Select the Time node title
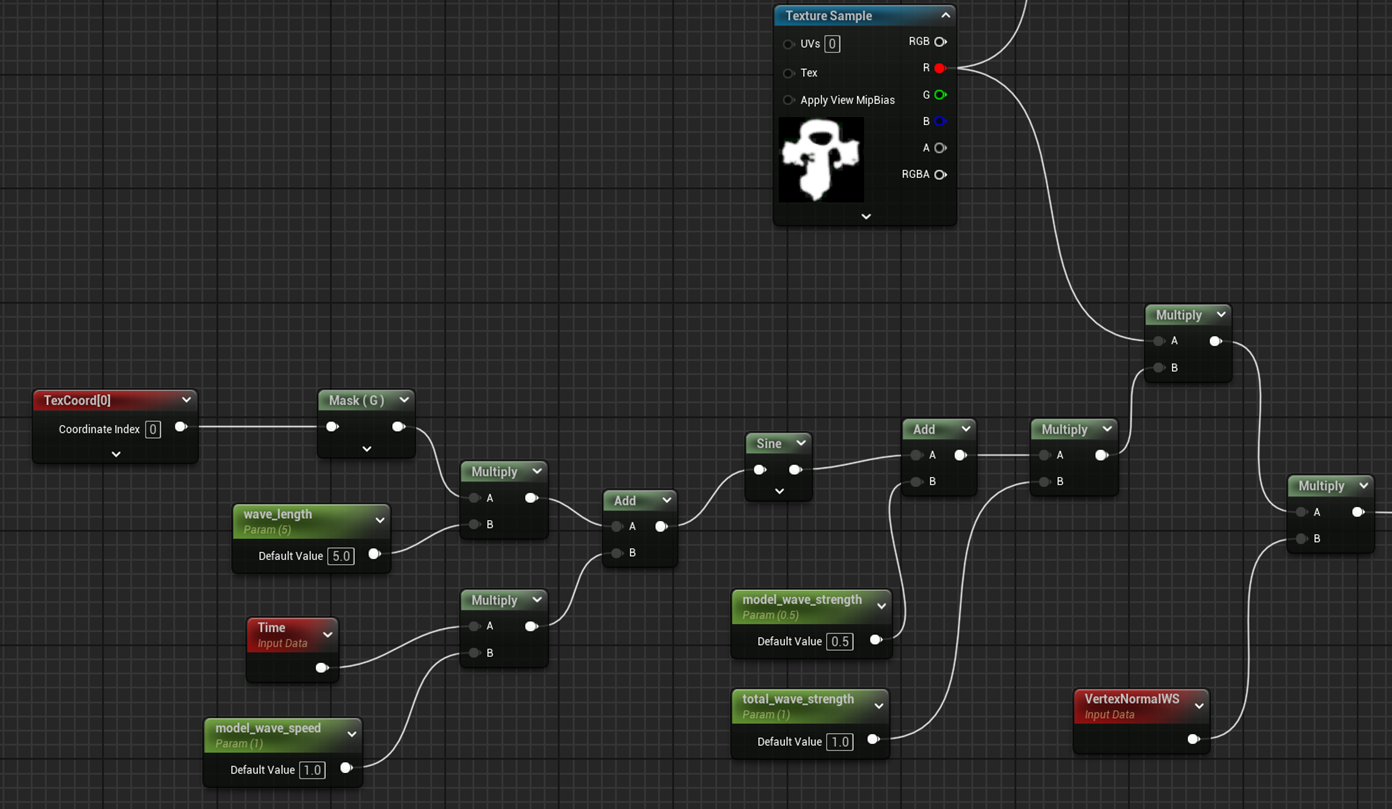 click(271, 628)
